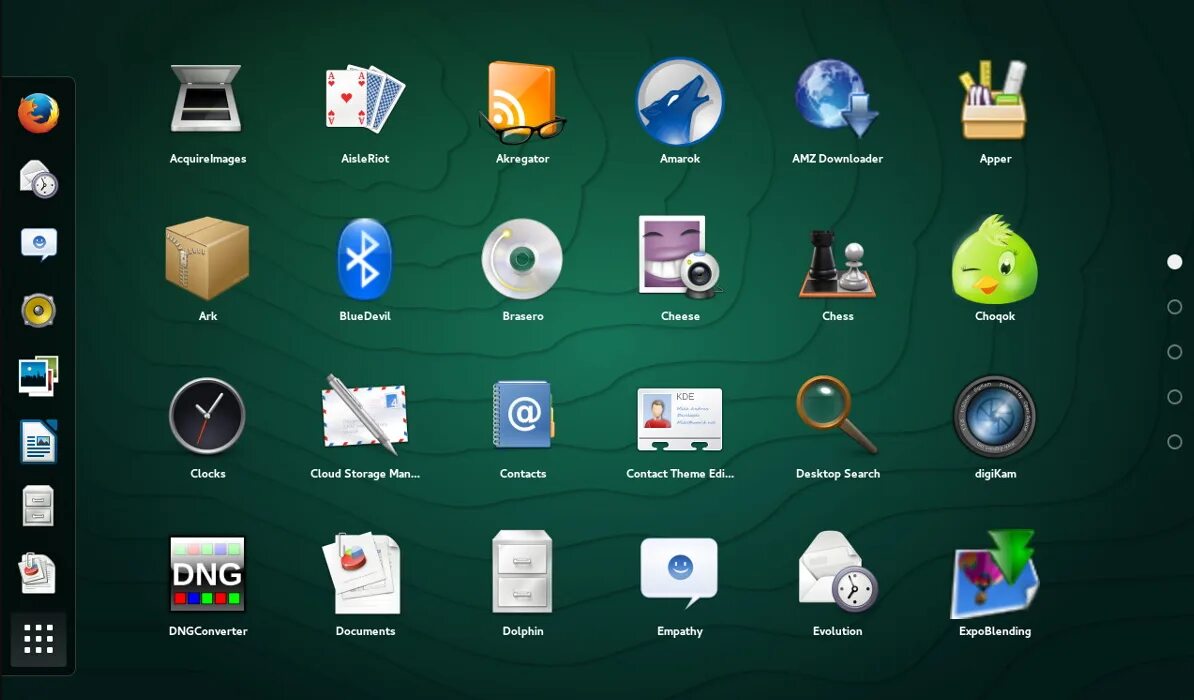This screenshot has width=1194, height=700.
Task: Open Akregator feed reader
Action: tap(522, 101)
